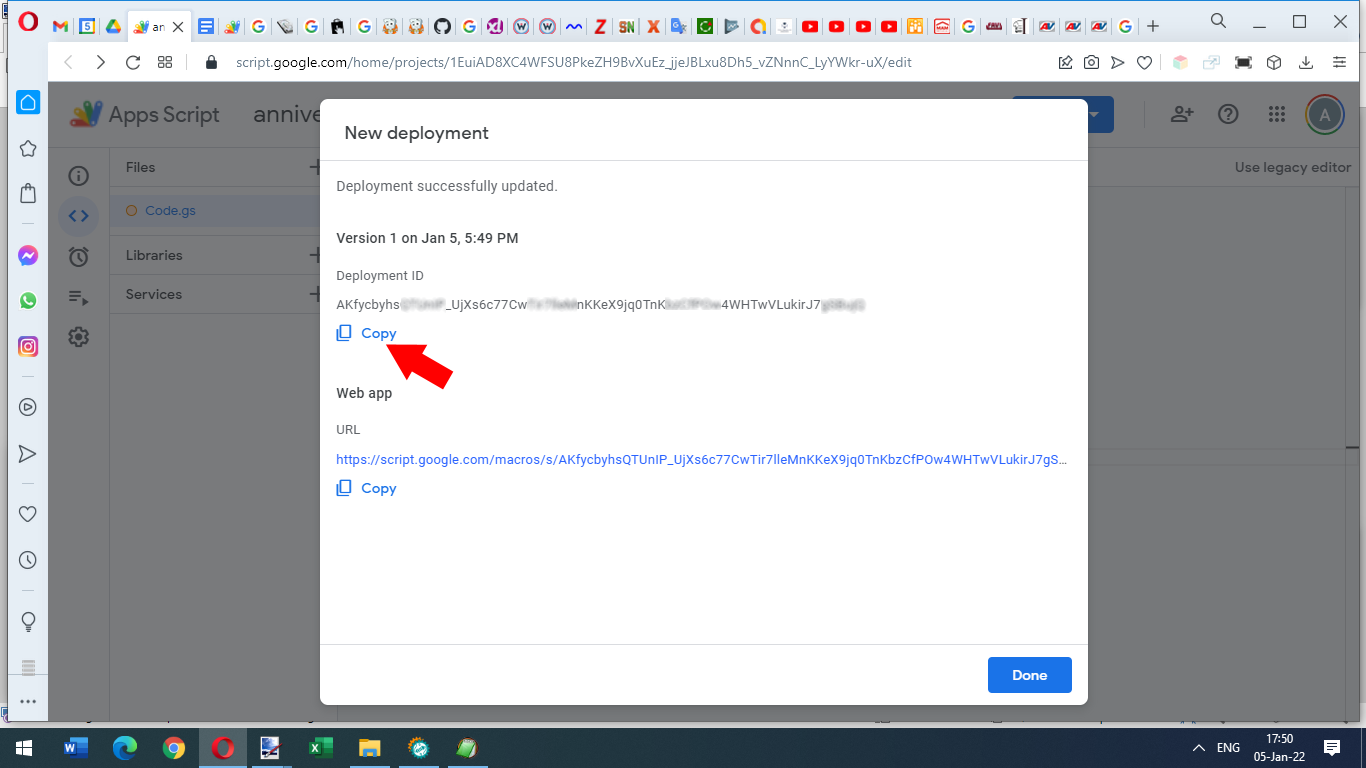Open Windows notification center

pos(1332,748)
